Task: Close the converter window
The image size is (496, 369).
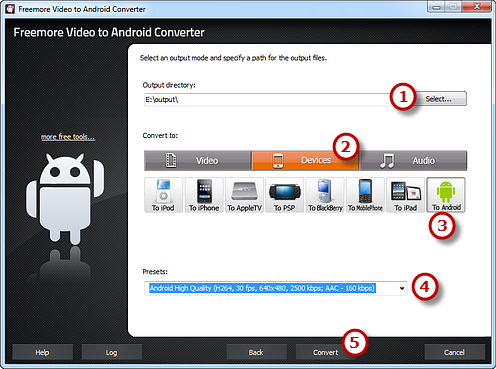Action: pos(477,7)
